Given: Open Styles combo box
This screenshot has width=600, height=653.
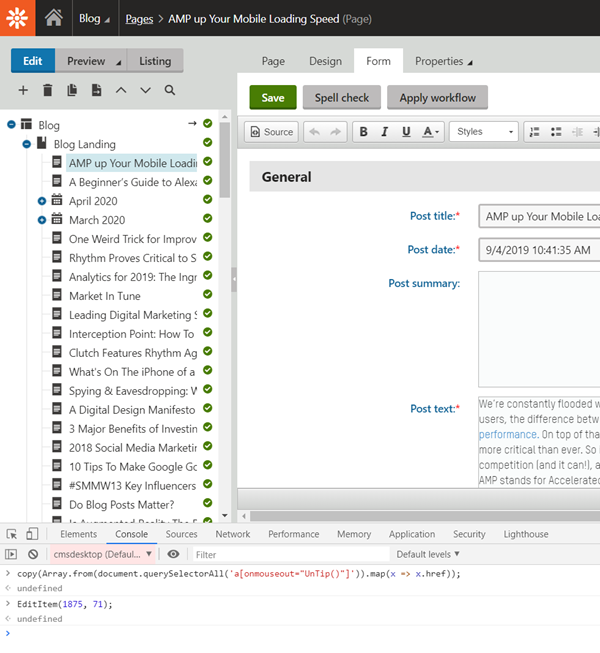Looking at the screenshot, I should (484, 132).
